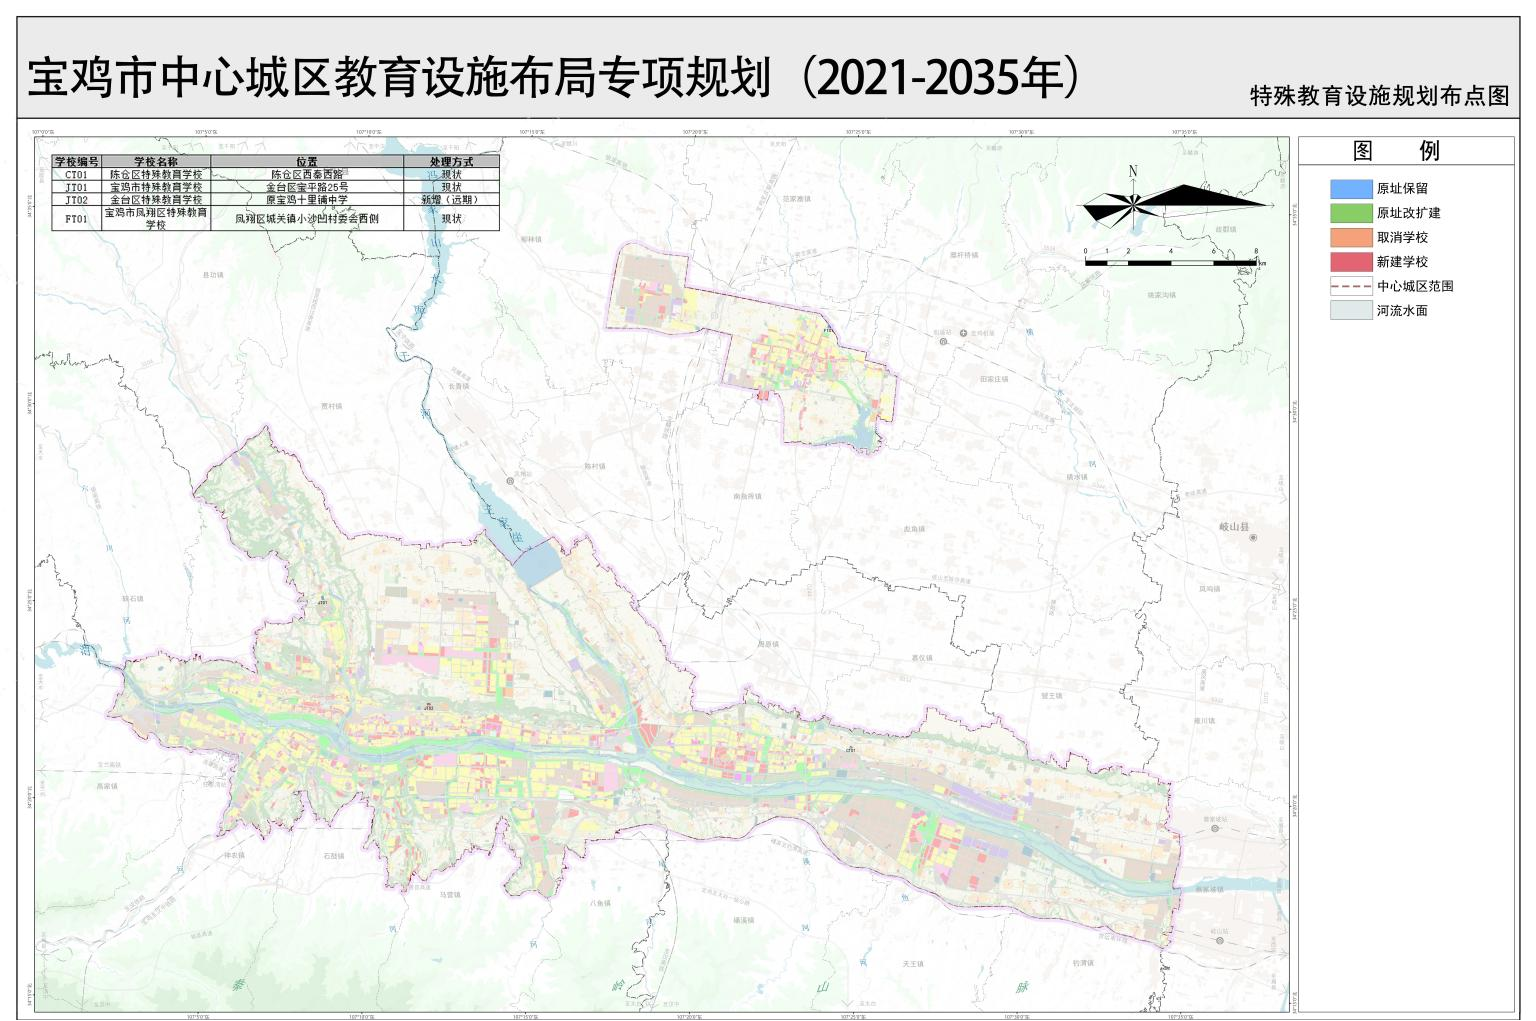Click table cell 原宝鸡十里铺中学

click(x=307, y=200)
